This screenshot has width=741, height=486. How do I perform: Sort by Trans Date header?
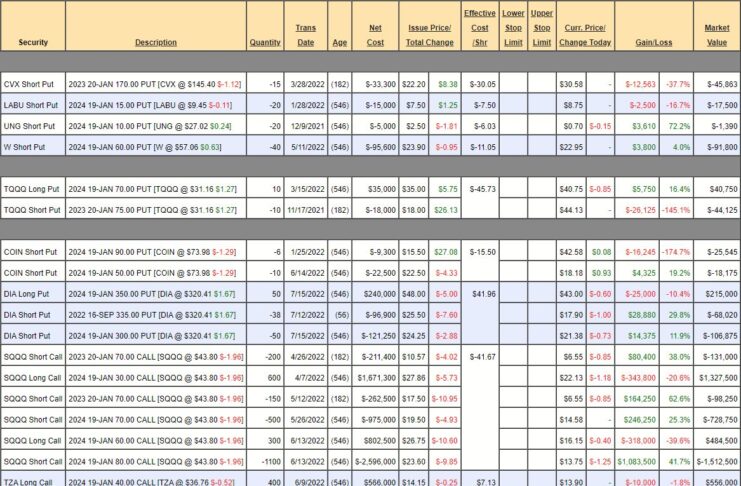306,35
